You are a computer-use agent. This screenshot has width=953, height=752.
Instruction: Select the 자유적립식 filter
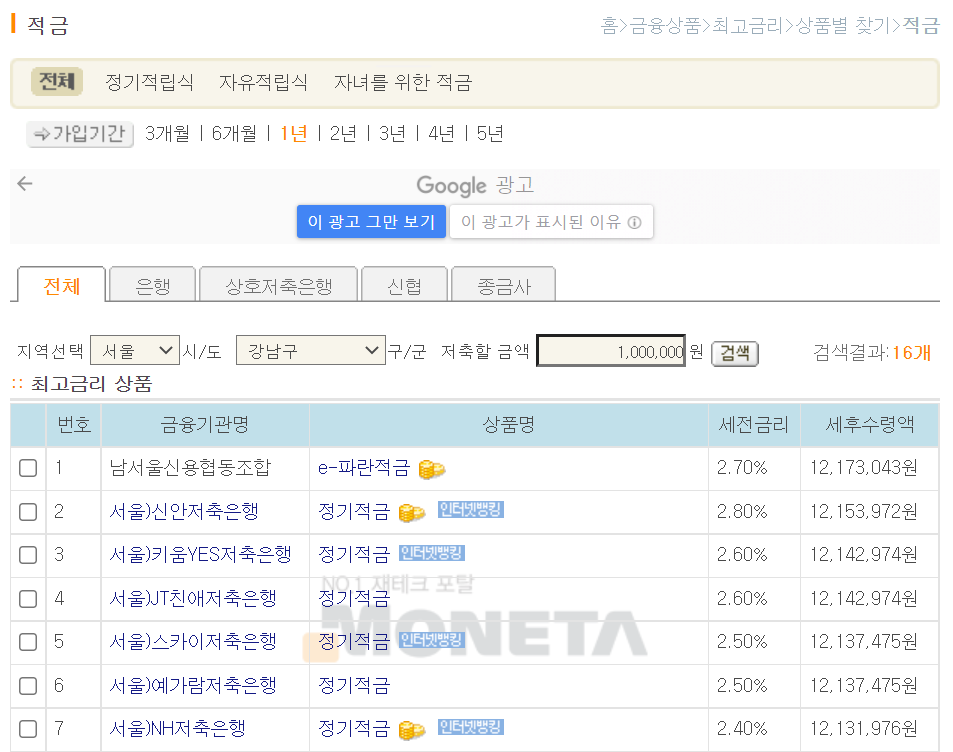pos(263,82)
